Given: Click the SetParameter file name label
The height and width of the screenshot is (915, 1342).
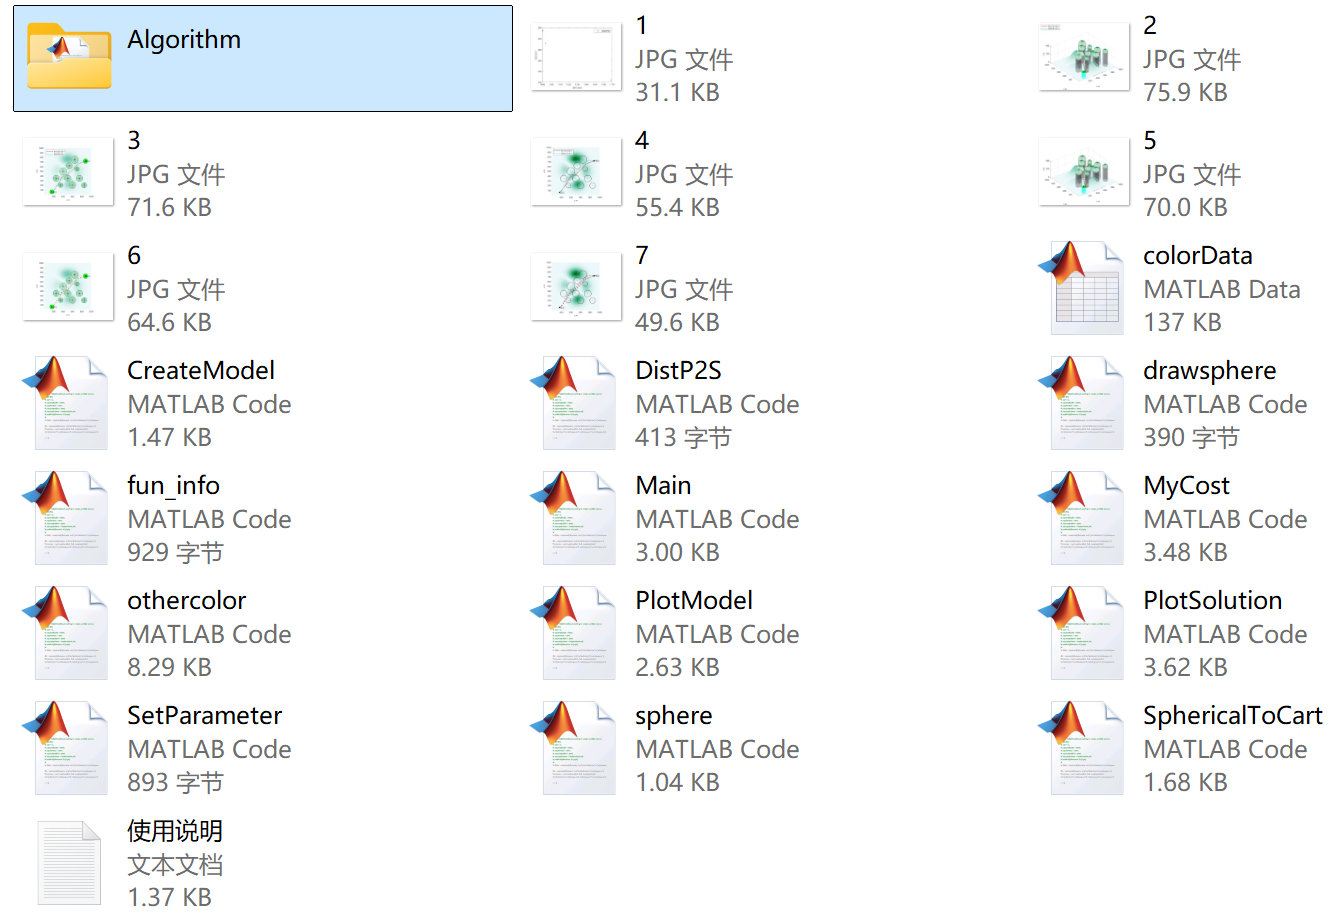Looking at the screenshot, I should [x=204, y=716].
